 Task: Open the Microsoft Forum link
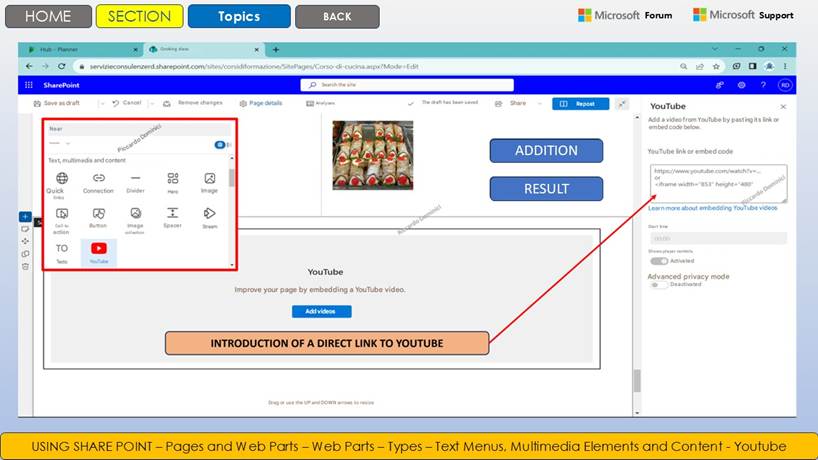tap(625, 15)
